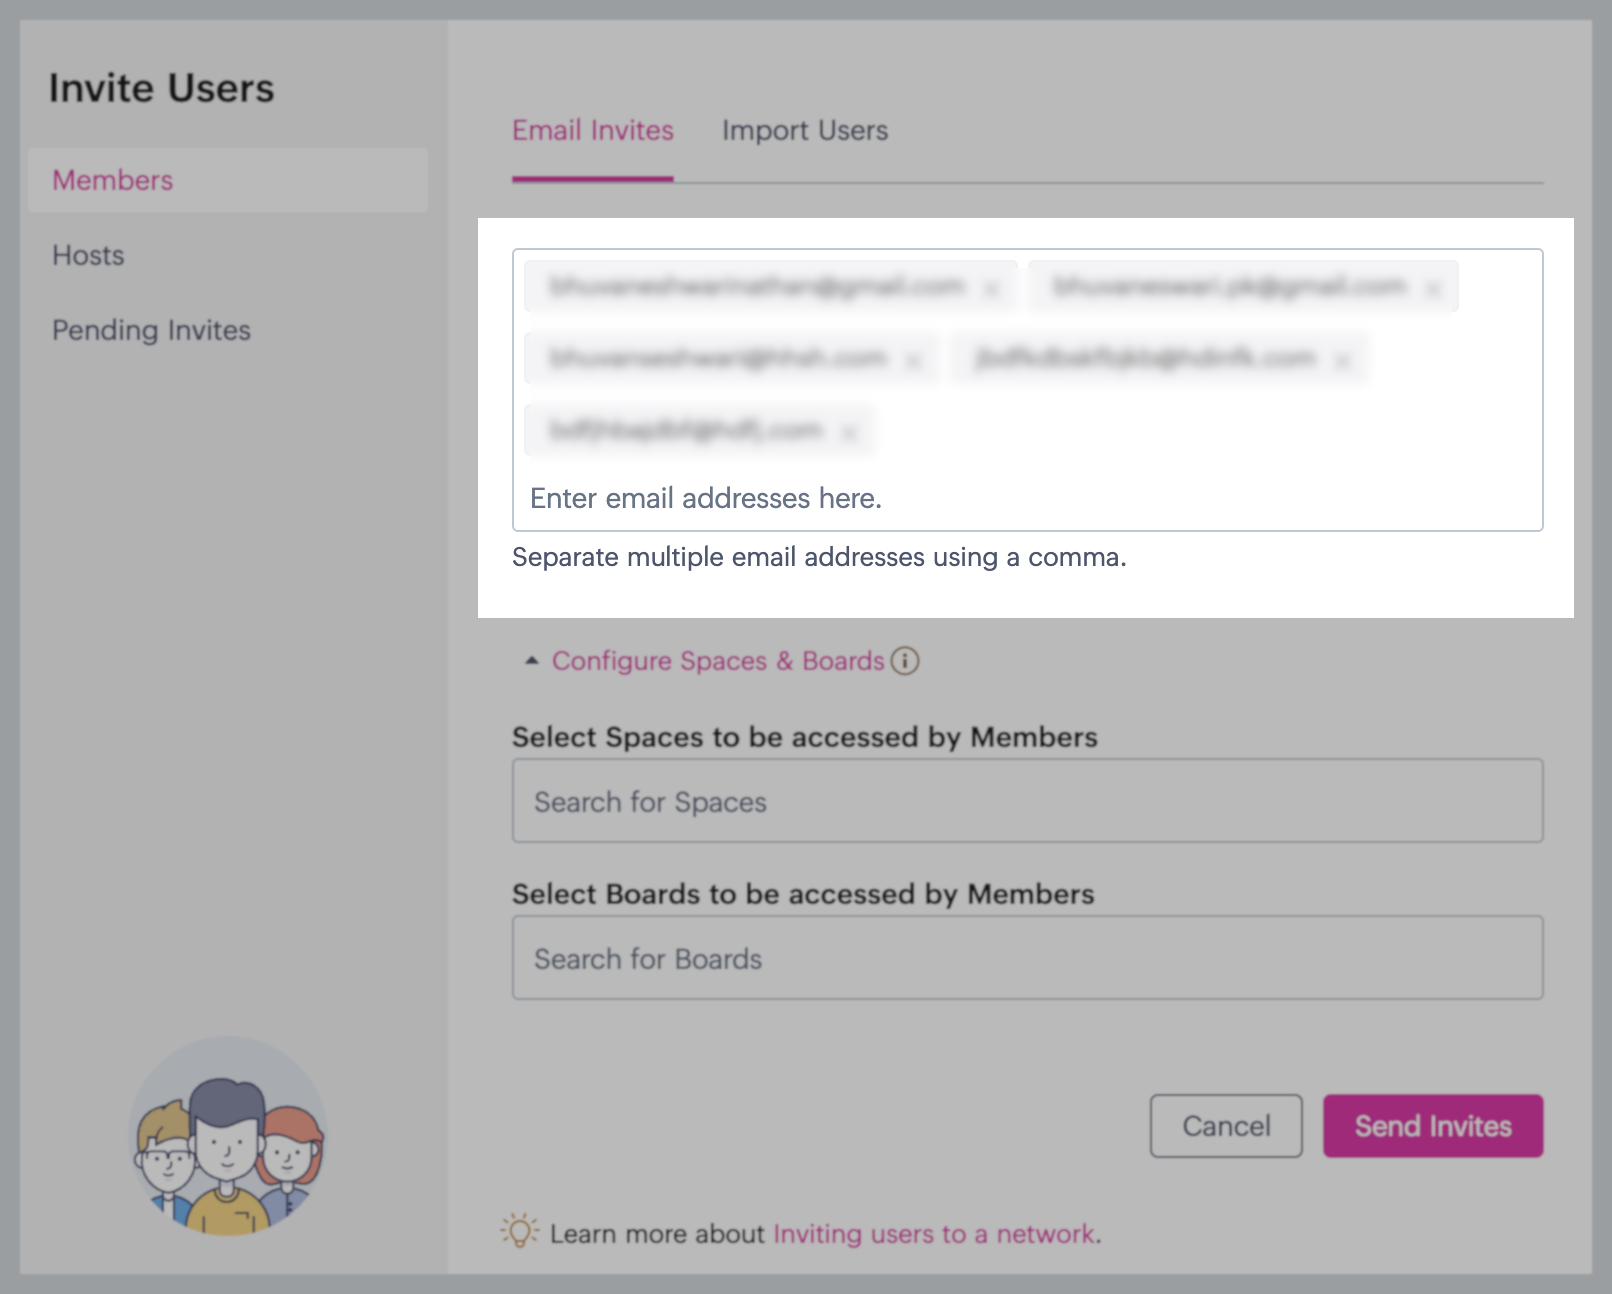Open the Import Users tab
1612x1294 pixels.
[x=805, y=131]
